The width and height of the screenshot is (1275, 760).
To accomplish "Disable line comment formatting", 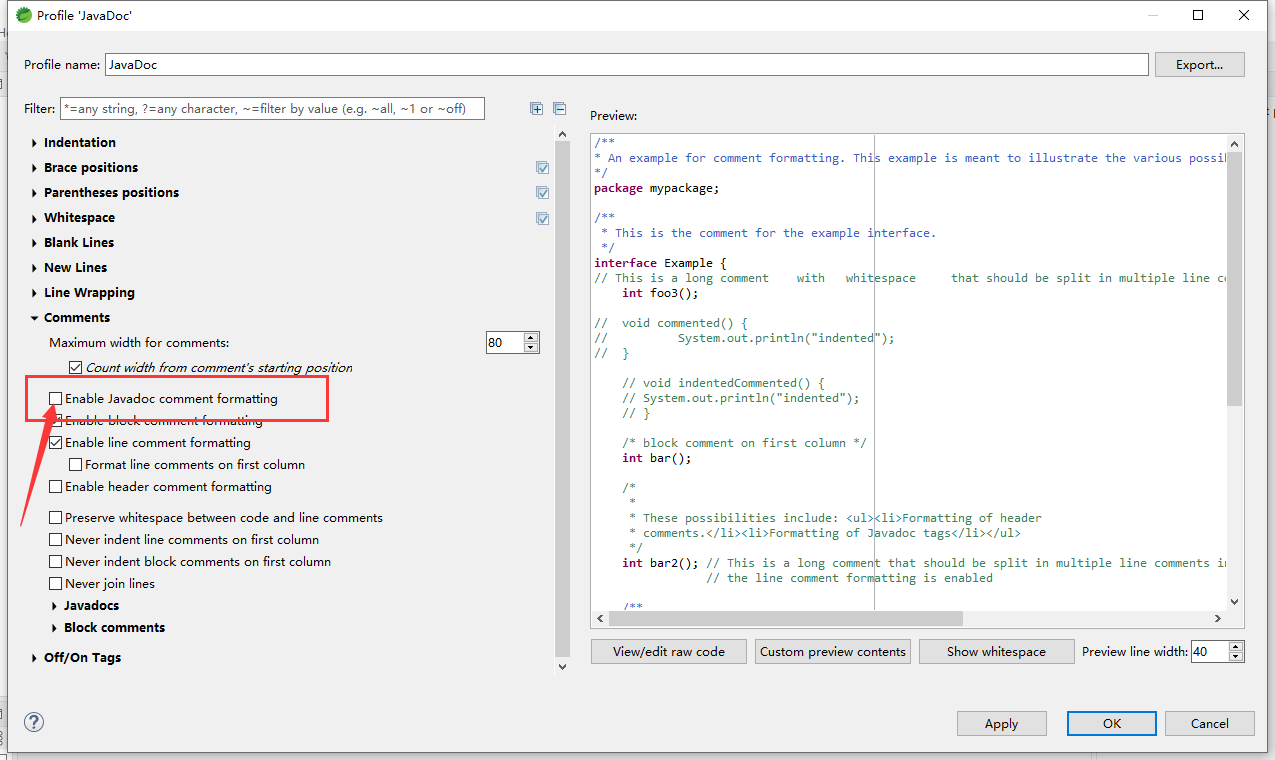I will coord(55,442).
